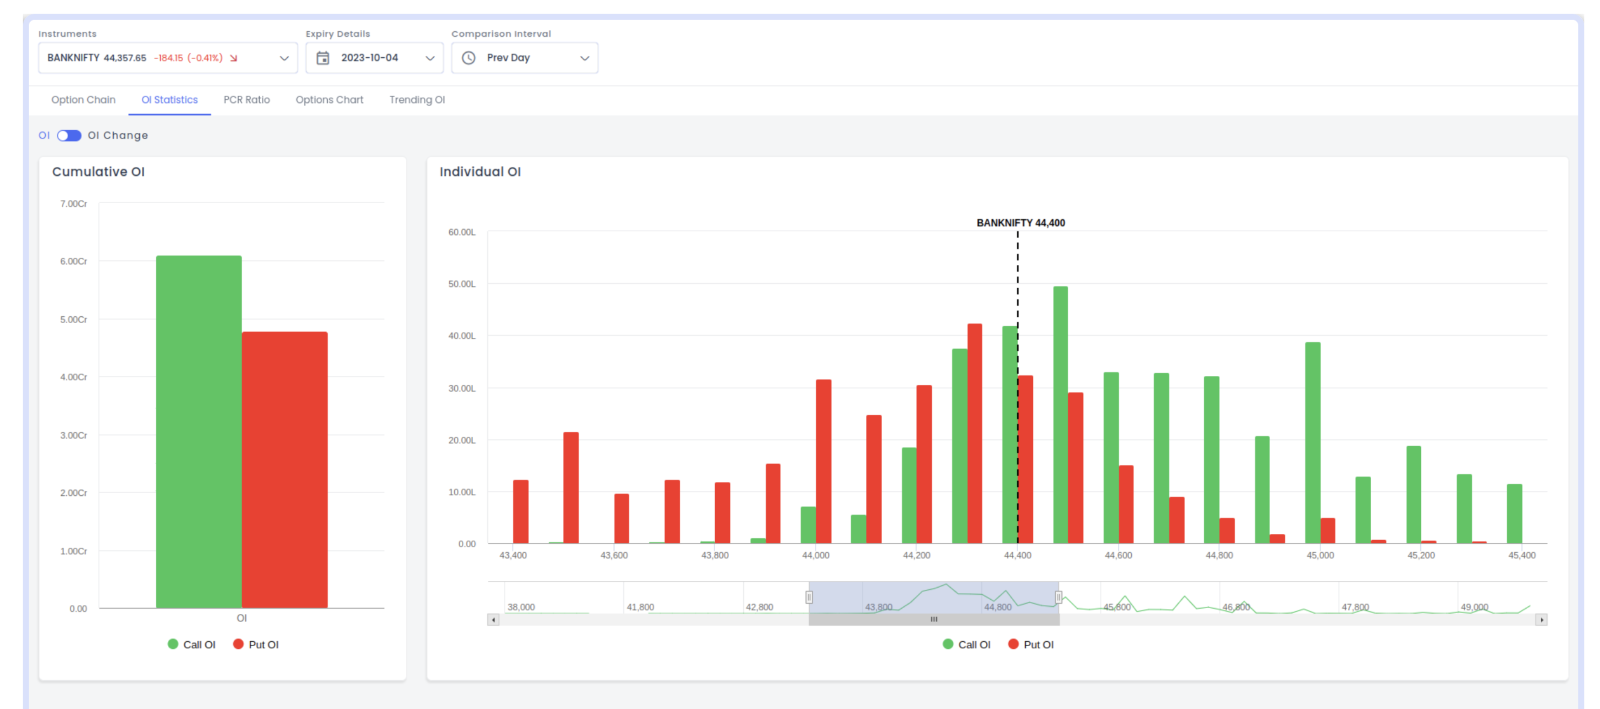Select the Options Chart tab
1600x709 pixels.
coord(329,100)
